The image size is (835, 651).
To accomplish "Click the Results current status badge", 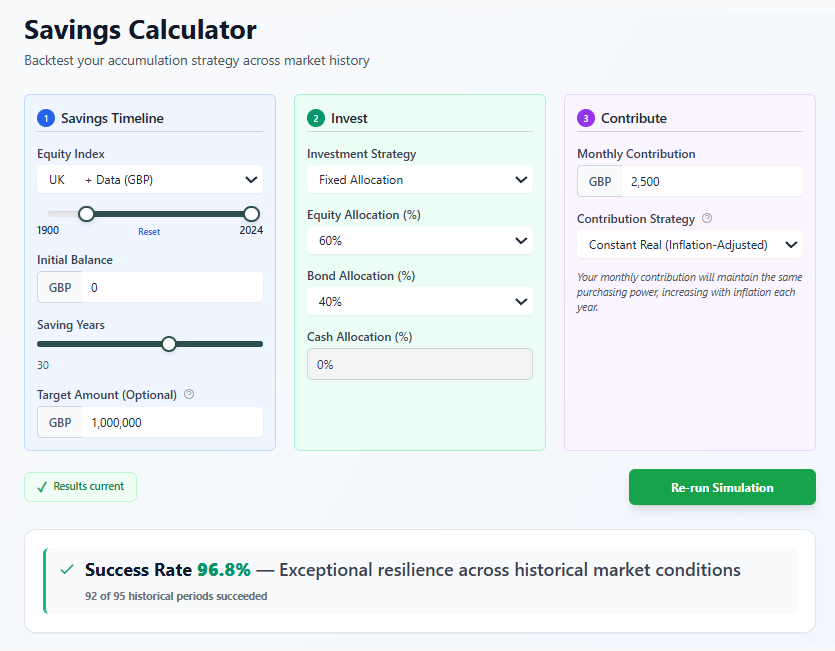I will [80, 487].
